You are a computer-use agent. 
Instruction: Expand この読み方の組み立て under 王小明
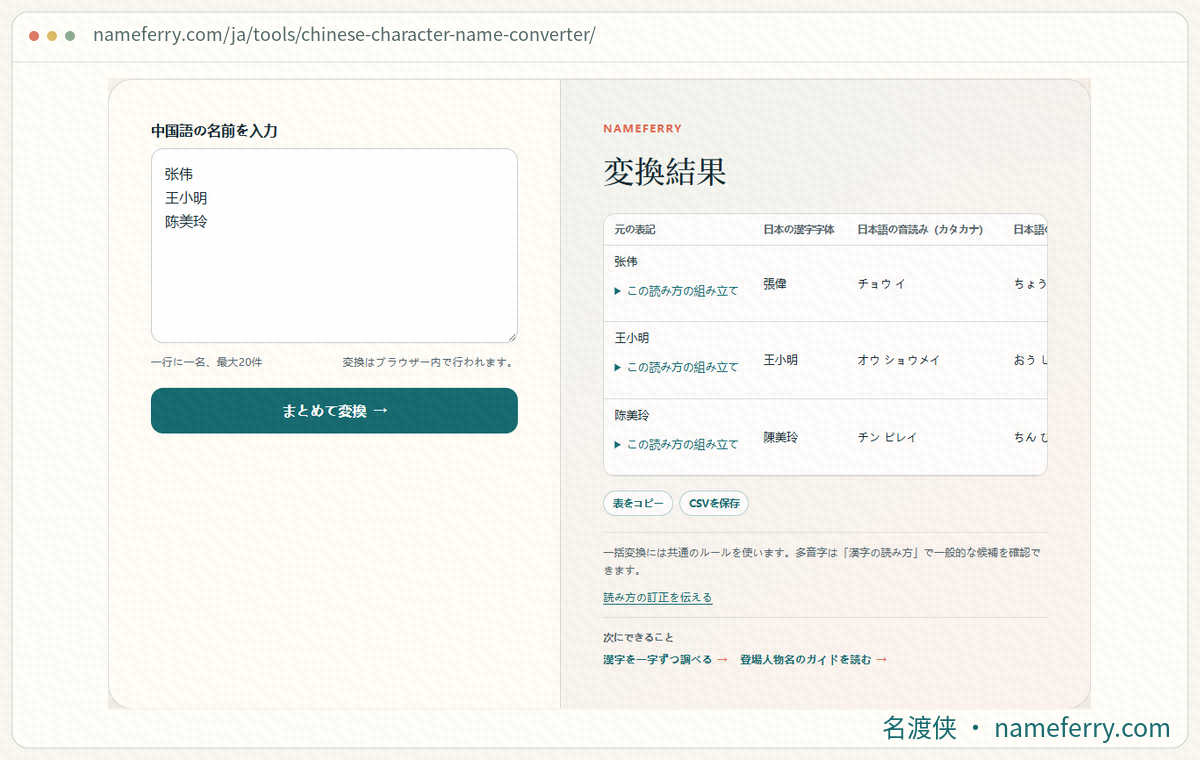coord(676,367)
